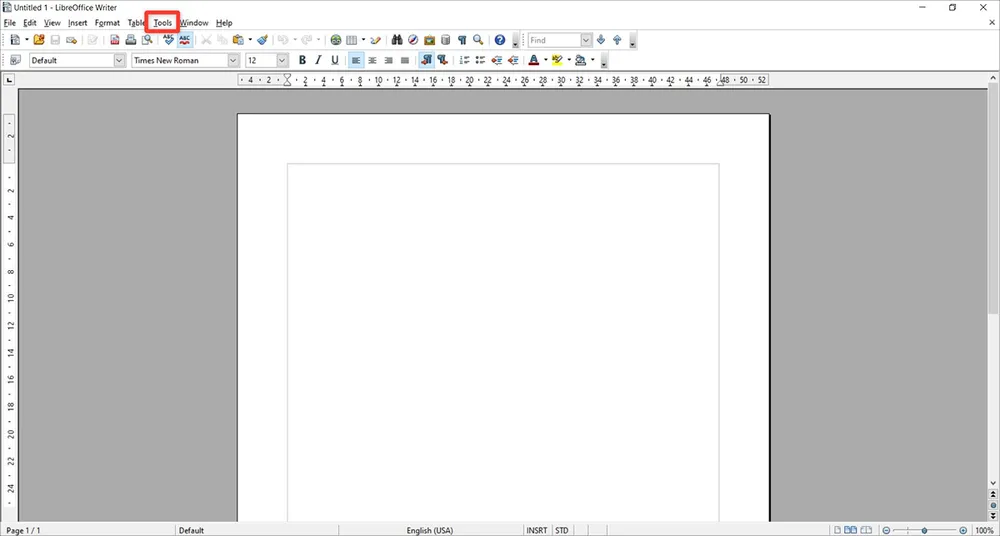
Task: Click Zoom In plus button
Action: (x=963, y=530)
